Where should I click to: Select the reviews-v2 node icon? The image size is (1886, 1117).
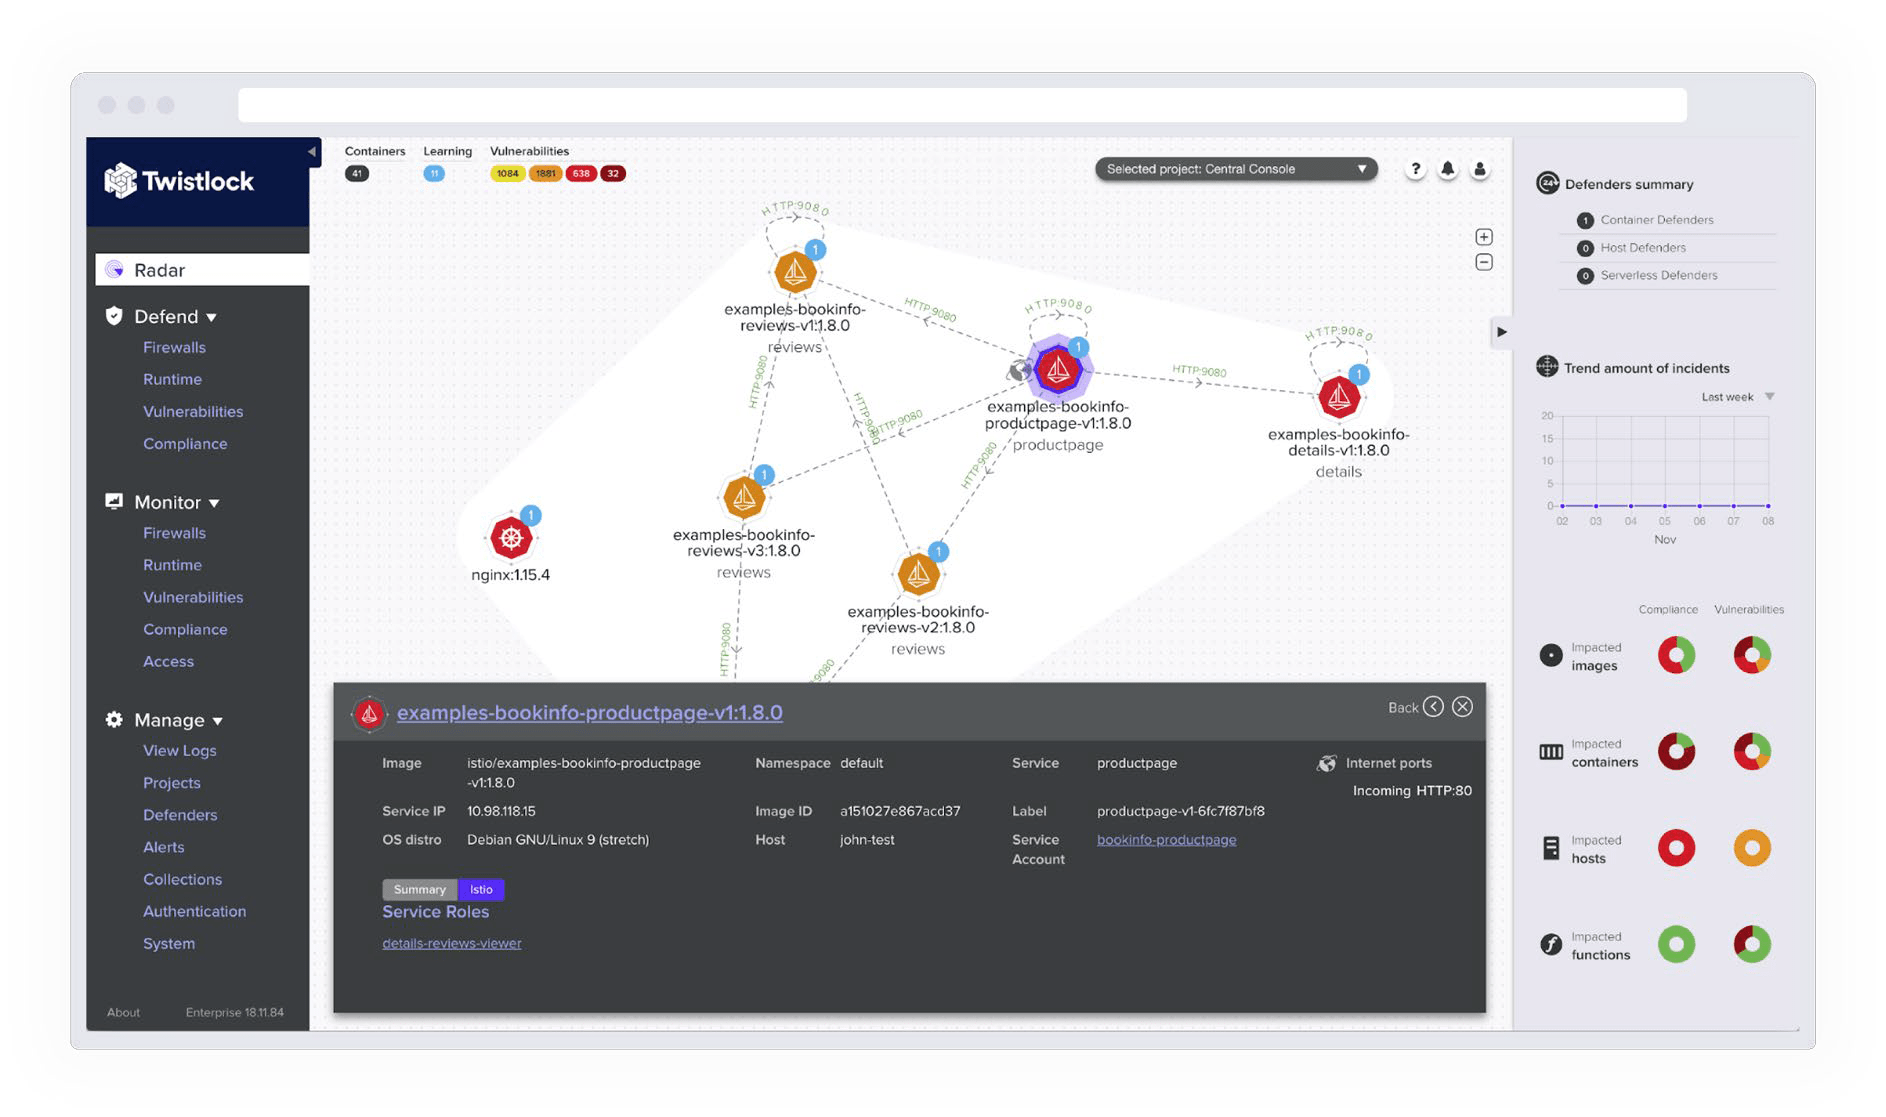tap(918, 574)
